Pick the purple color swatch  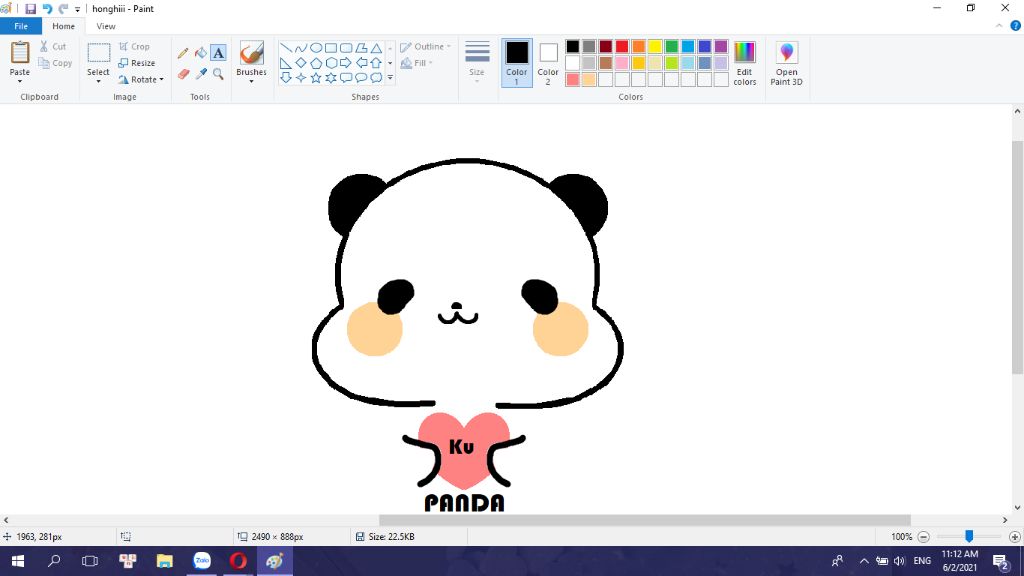coord(721,46)
